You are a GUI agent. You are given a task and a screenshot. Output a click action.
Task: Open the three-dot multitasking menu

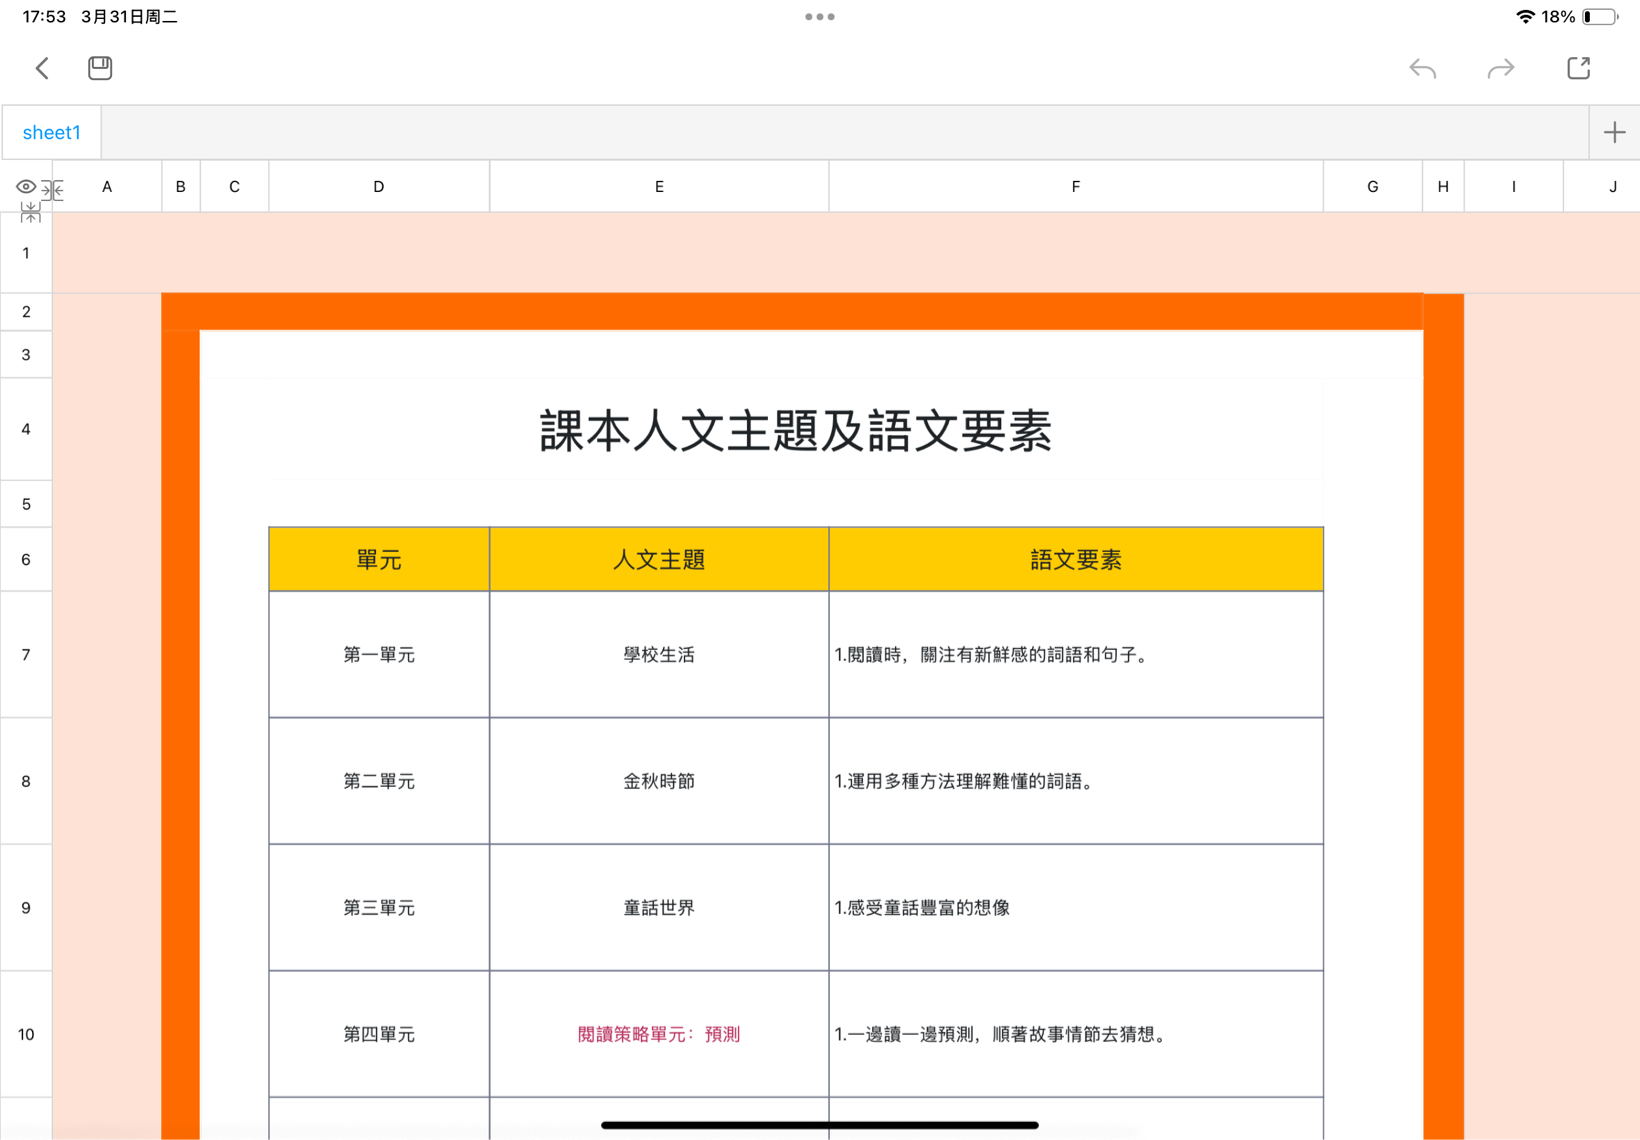[820, 17]
